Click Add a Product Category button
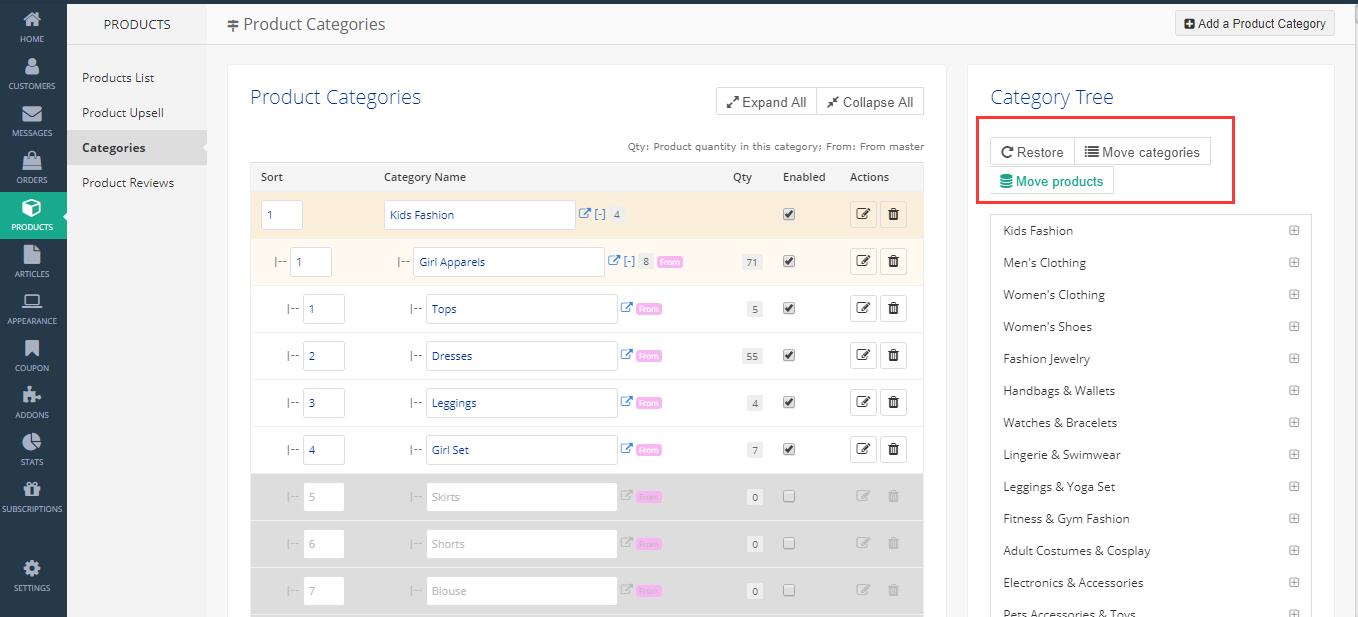 [1254, 24]
